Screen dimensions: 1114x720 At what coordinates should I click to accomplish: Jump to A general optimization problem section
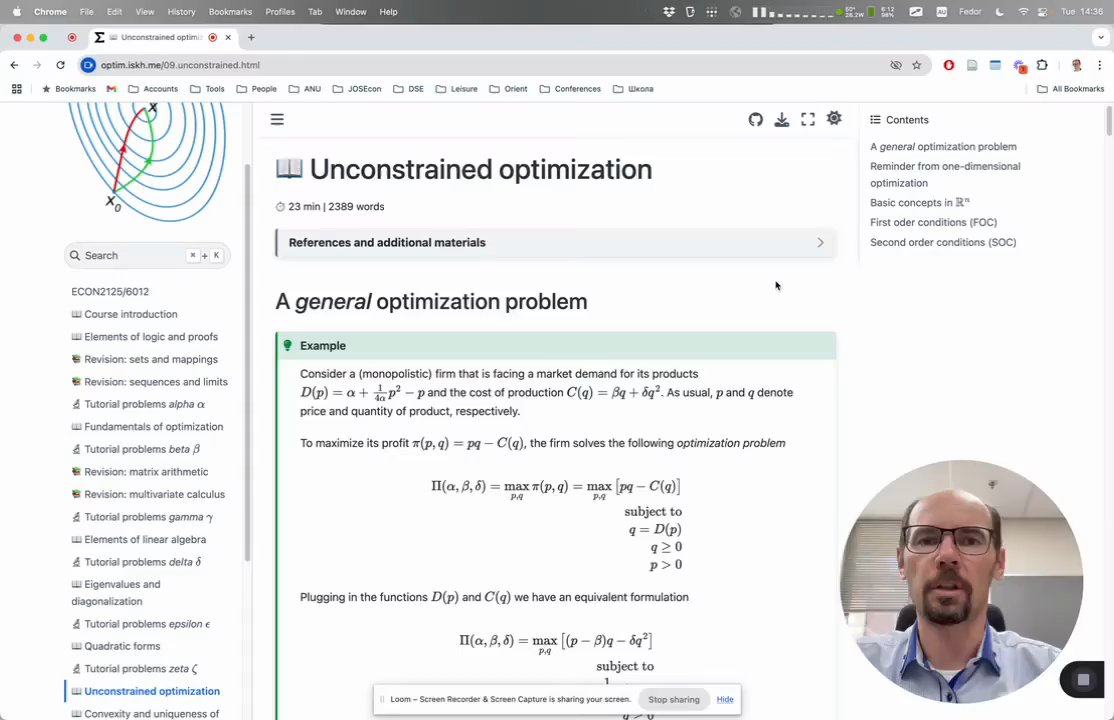click(943, 146)
